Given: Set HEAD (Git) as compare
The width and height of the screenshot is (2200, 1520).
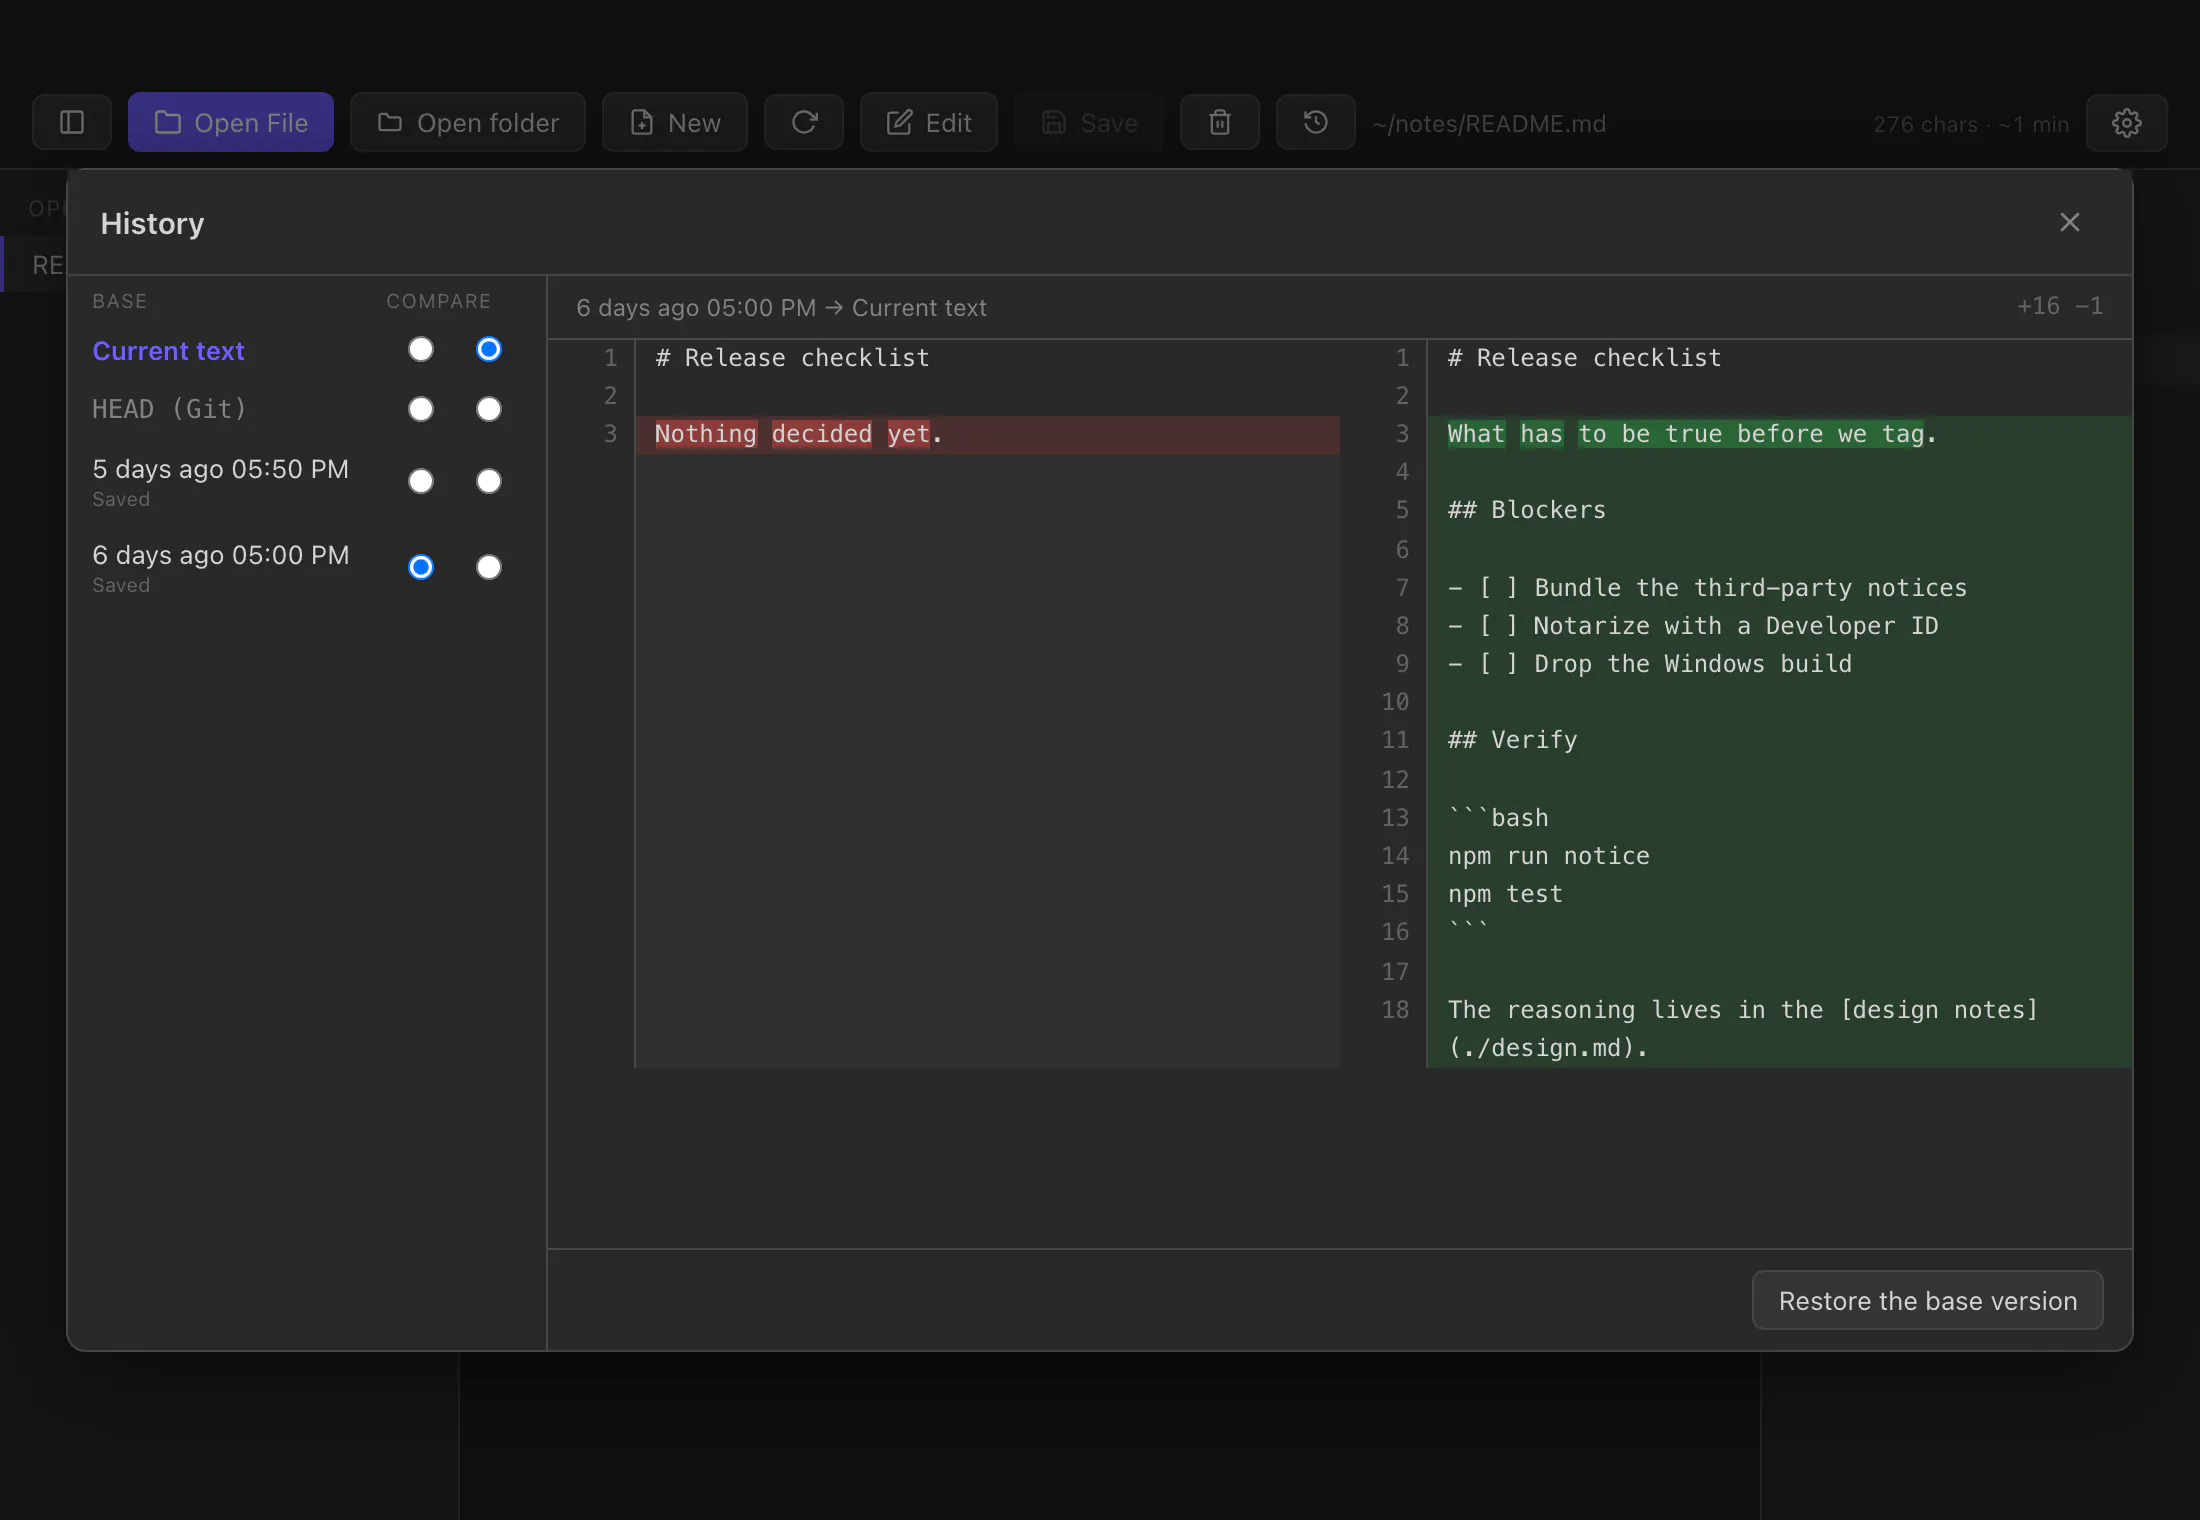Looking at the screenshot, I should point(489,409).
